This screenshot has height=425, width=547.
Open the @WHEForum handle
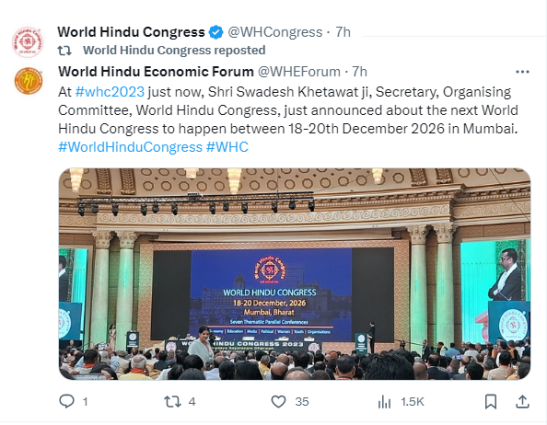pos(299,72)
